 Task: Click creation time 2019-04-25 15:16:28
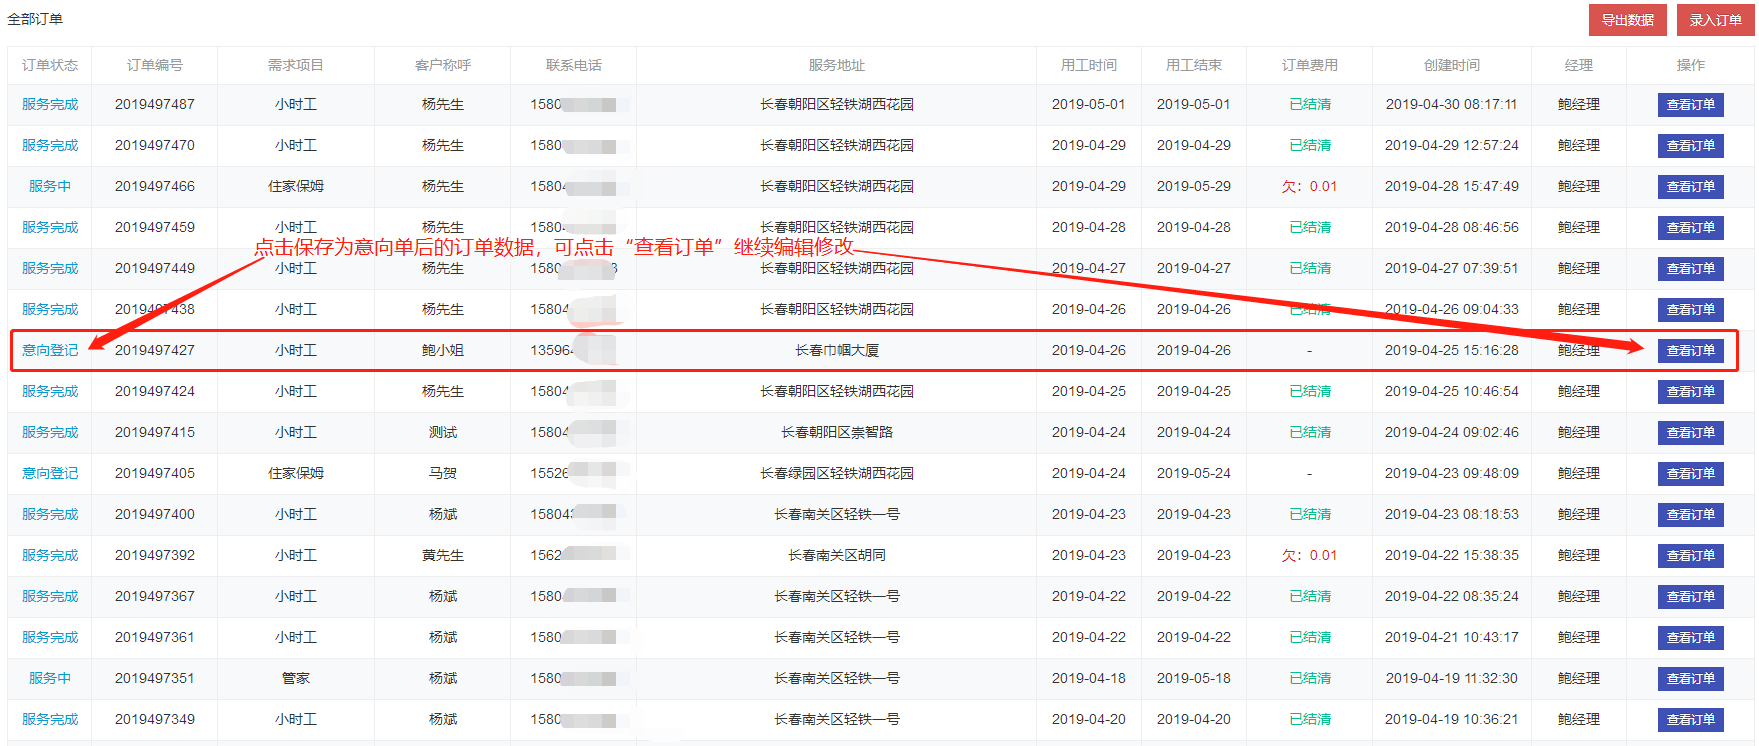(1452, 350)
